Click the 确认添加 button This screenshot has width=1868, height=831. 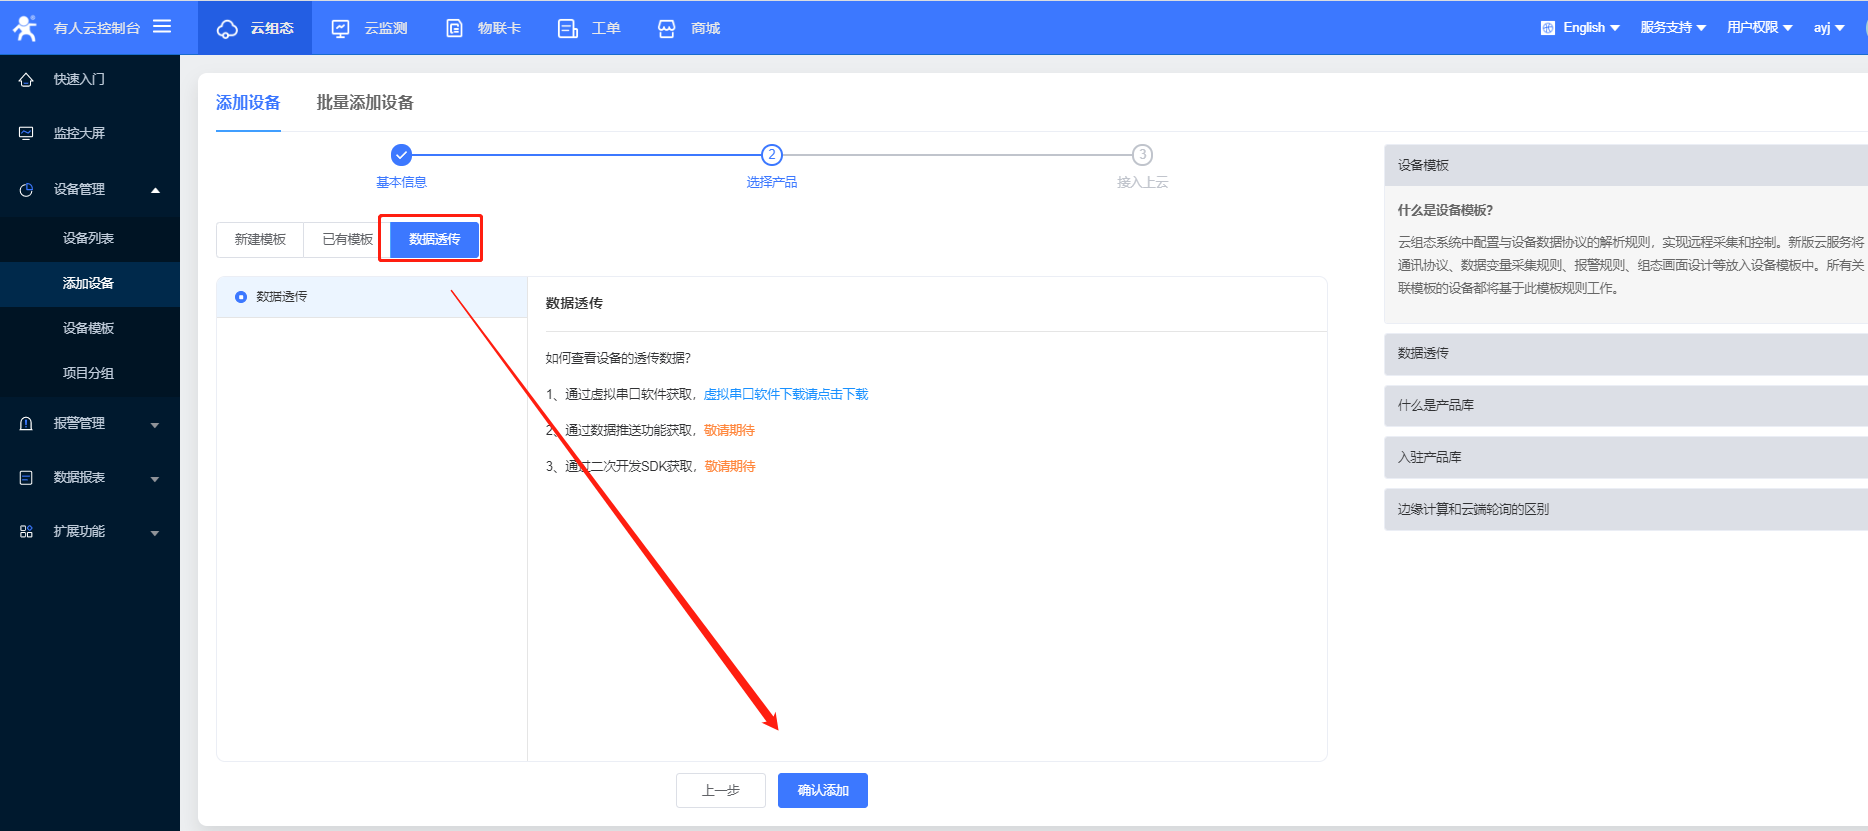pyautogui.click(x=822, y=790)
